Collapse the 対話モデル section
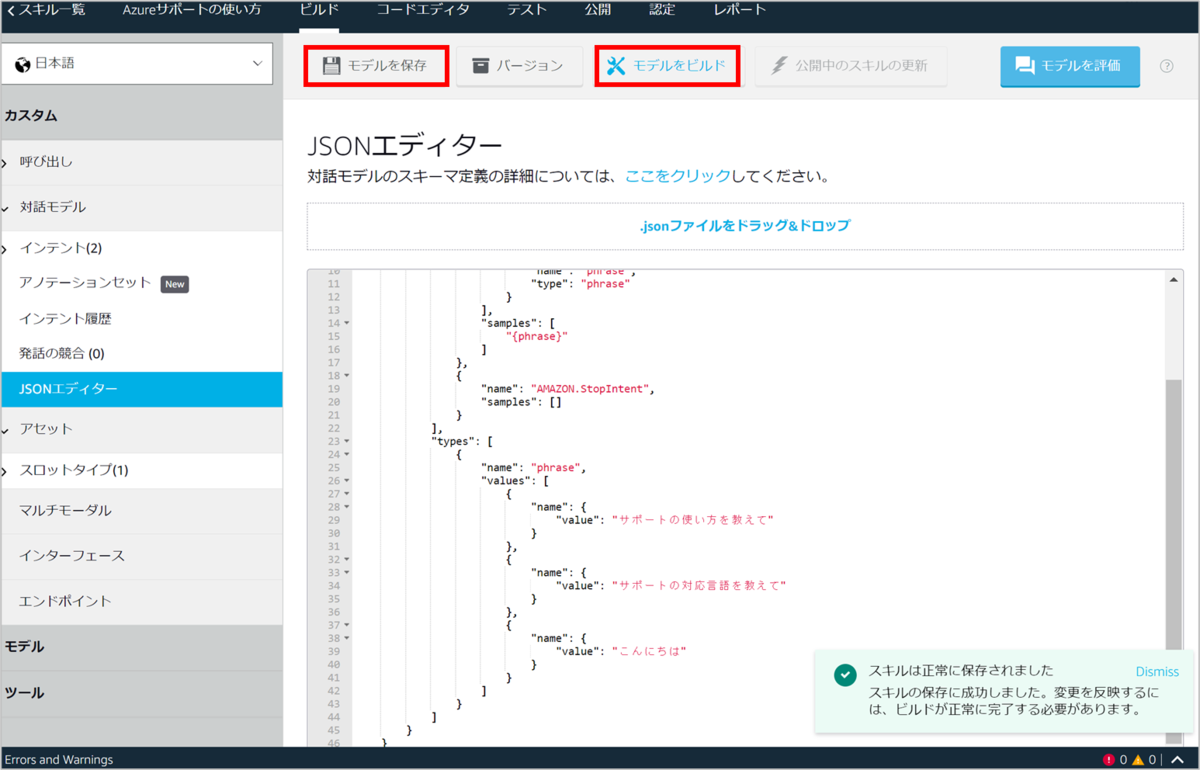Image resolution: width=1200 pixels, height=770 pixels. (x=5, y=208)
